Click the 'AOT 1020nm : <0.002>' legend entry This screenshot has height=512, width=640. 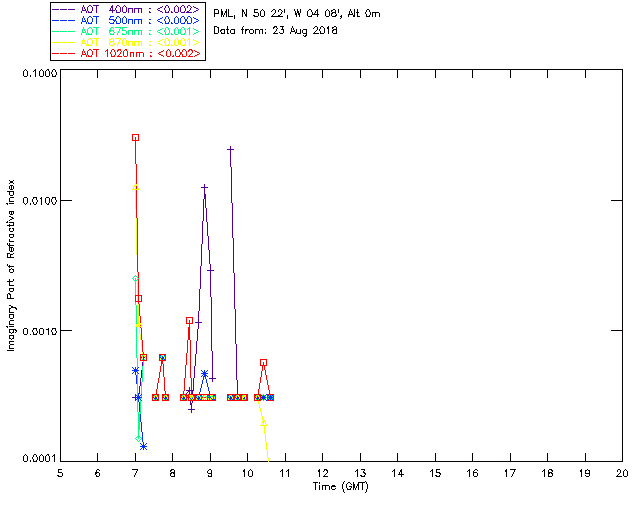coord(126,53)
